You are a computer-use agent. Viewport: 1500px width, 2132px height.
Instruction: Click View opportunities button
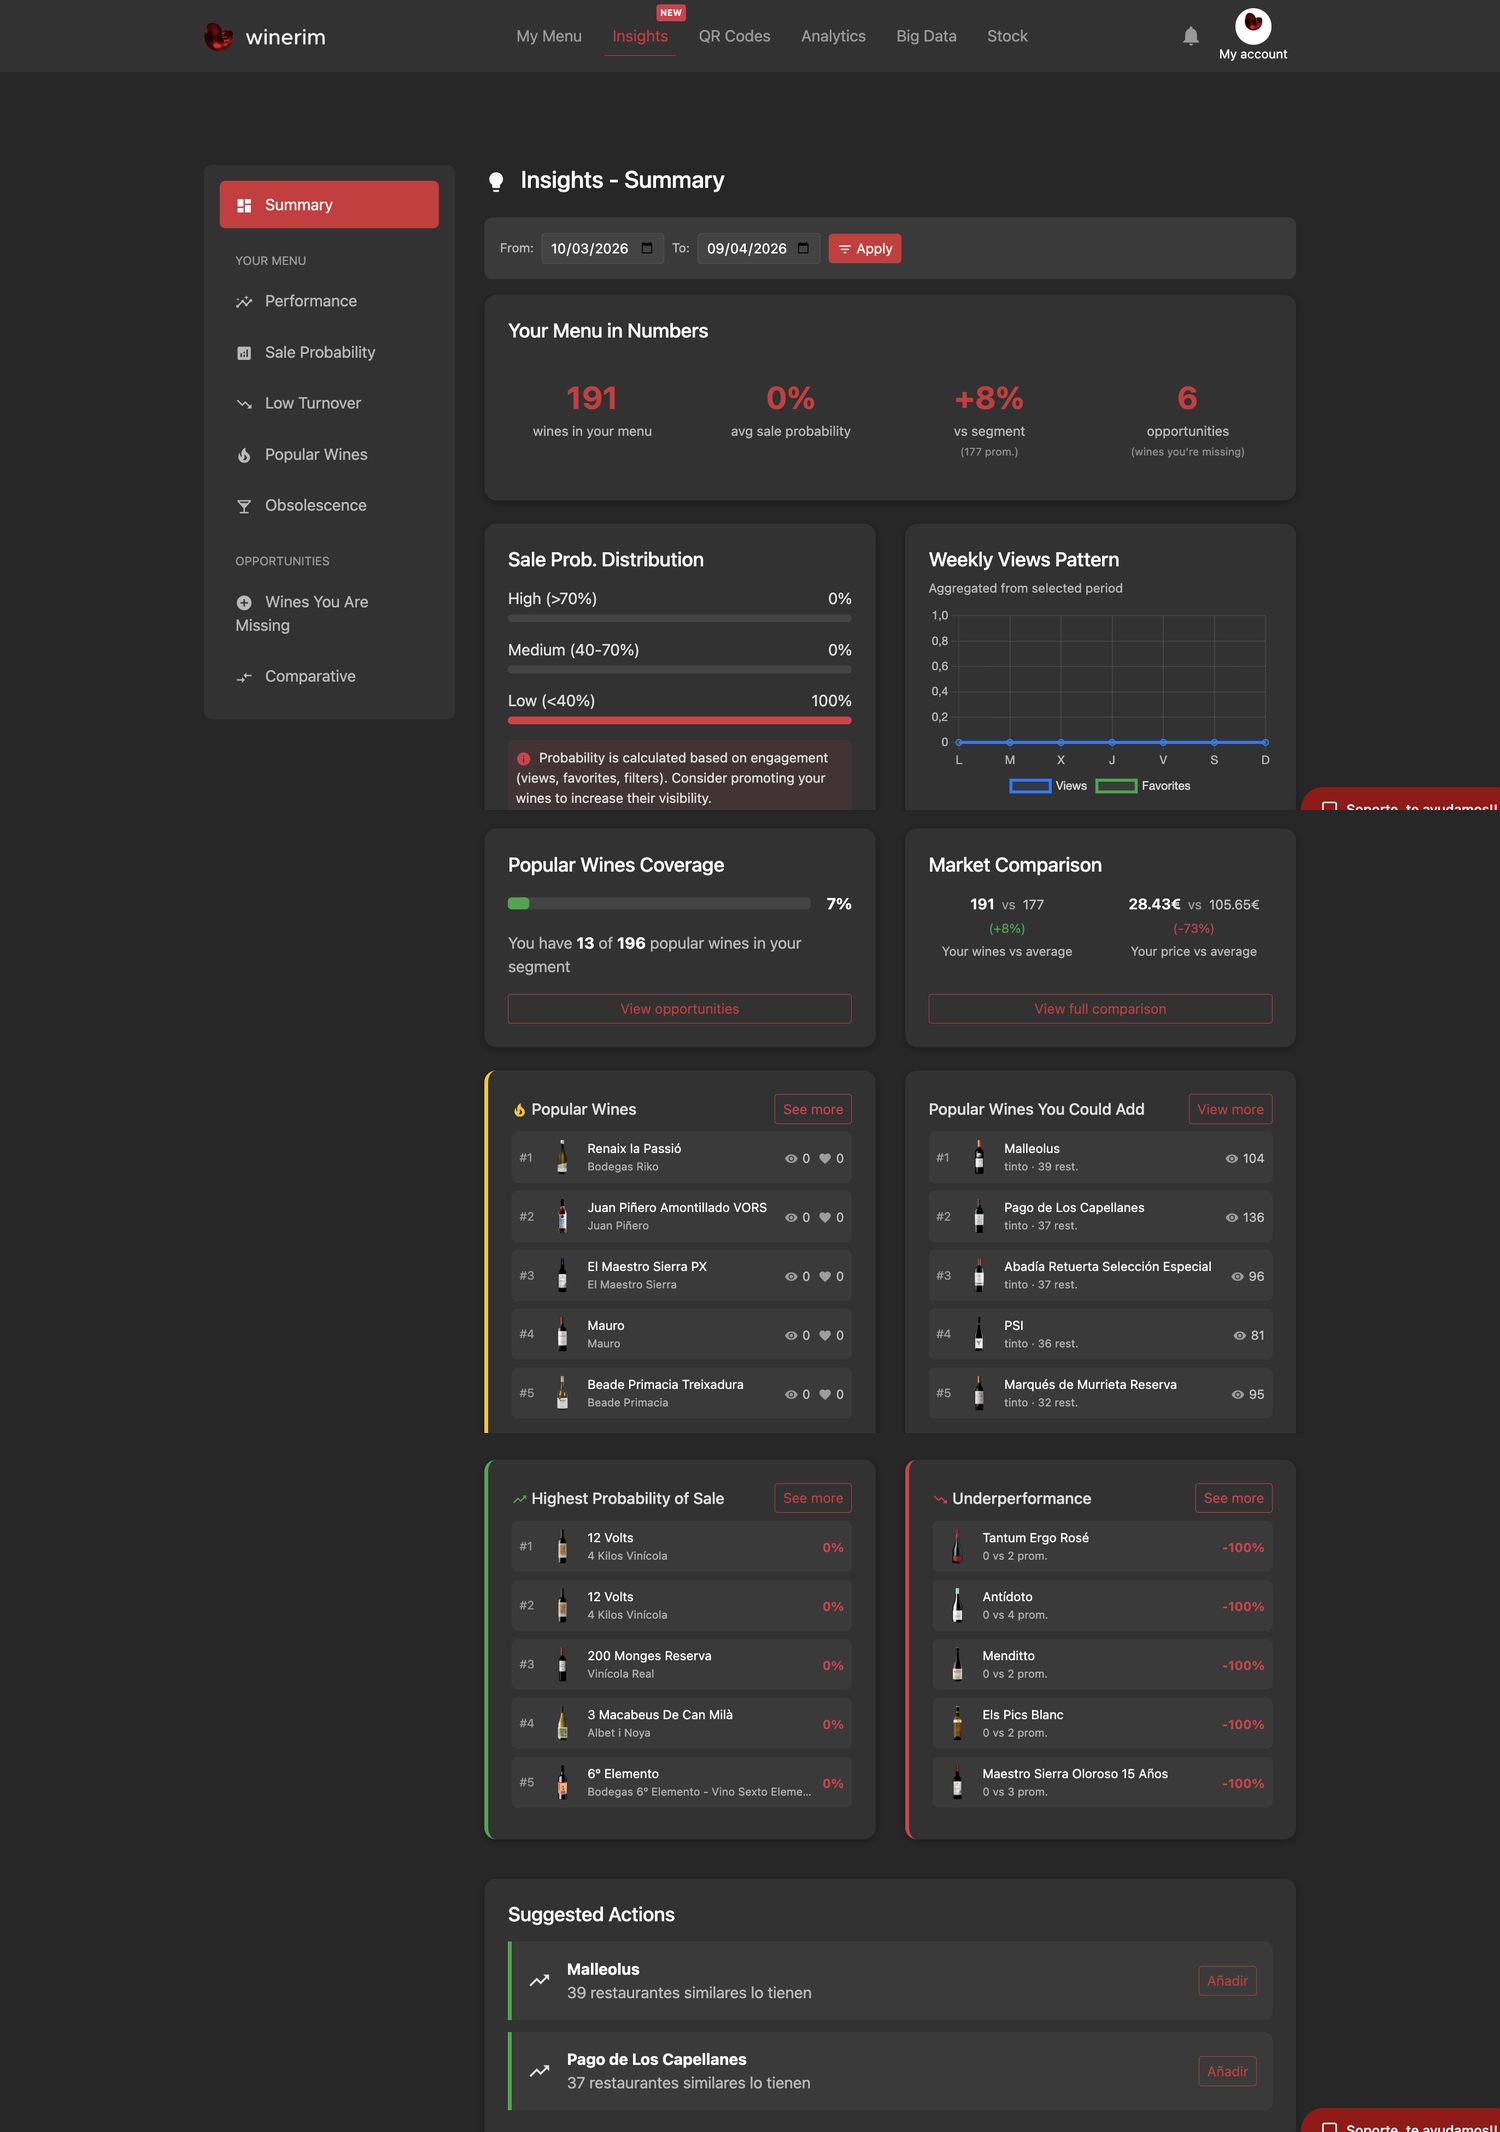click(x=680, y=1009)
